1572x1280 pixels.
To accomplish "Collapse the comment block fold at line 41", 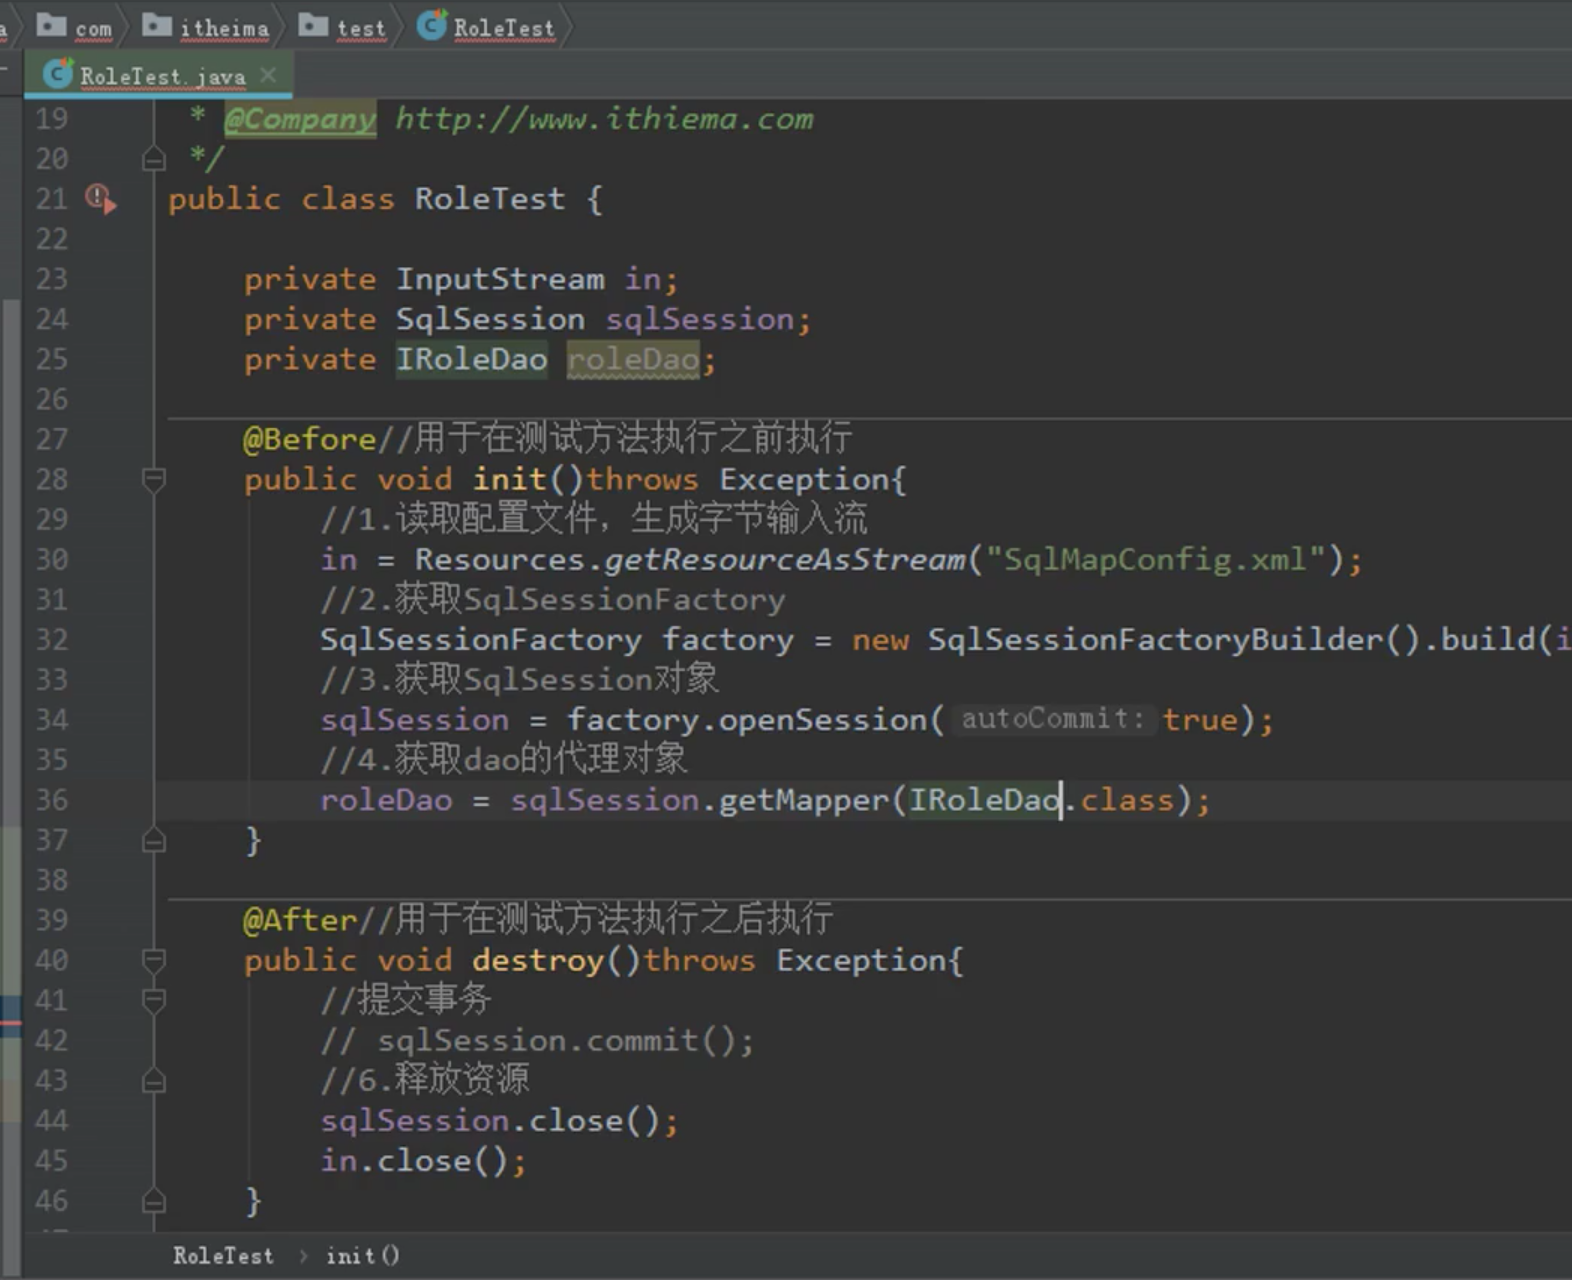I will pos(153,1000).
